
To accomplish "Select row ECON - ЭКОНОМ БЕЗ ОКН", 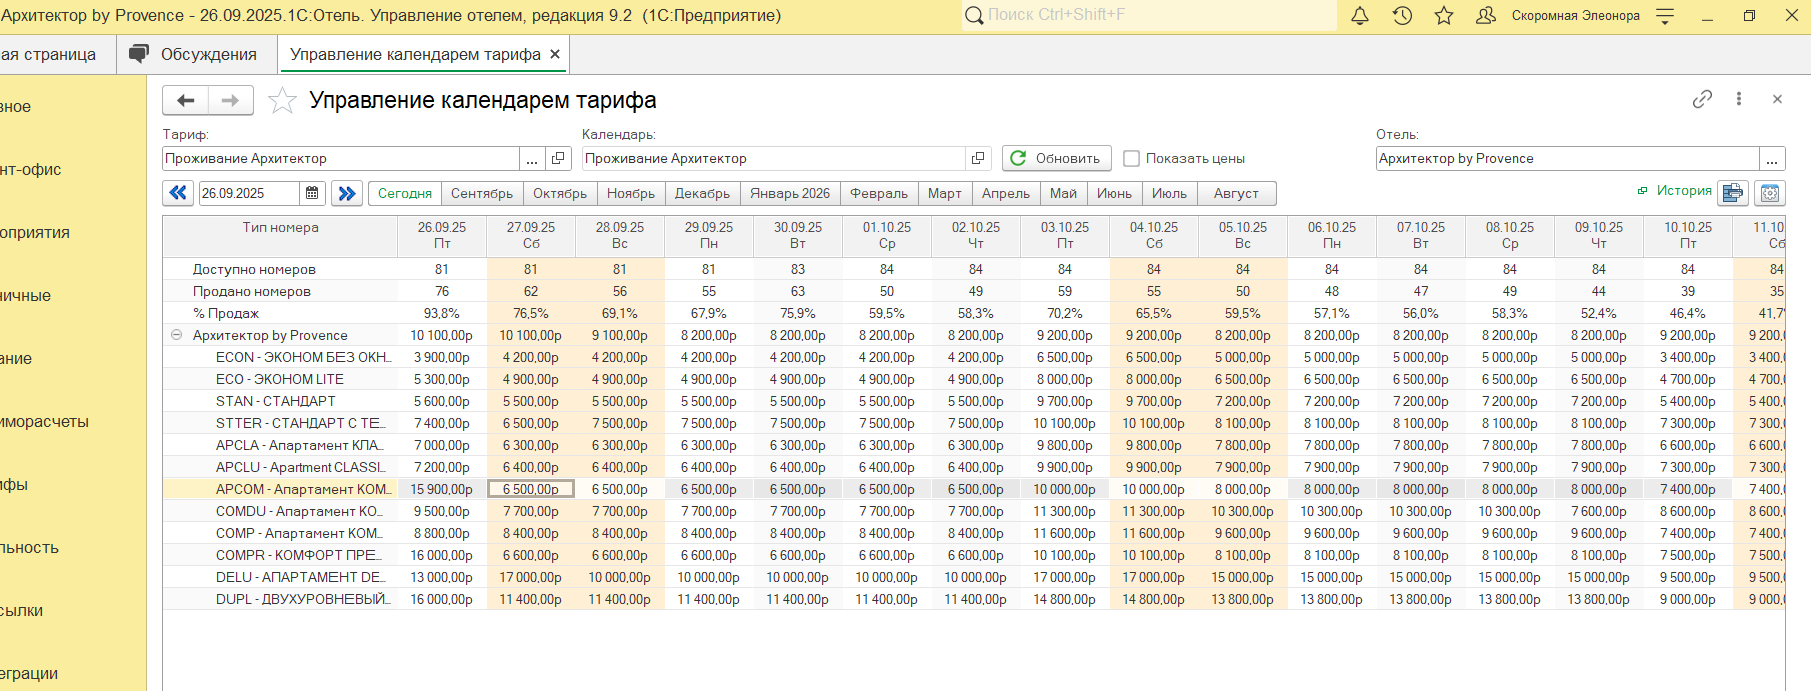I will click(302, 357).
